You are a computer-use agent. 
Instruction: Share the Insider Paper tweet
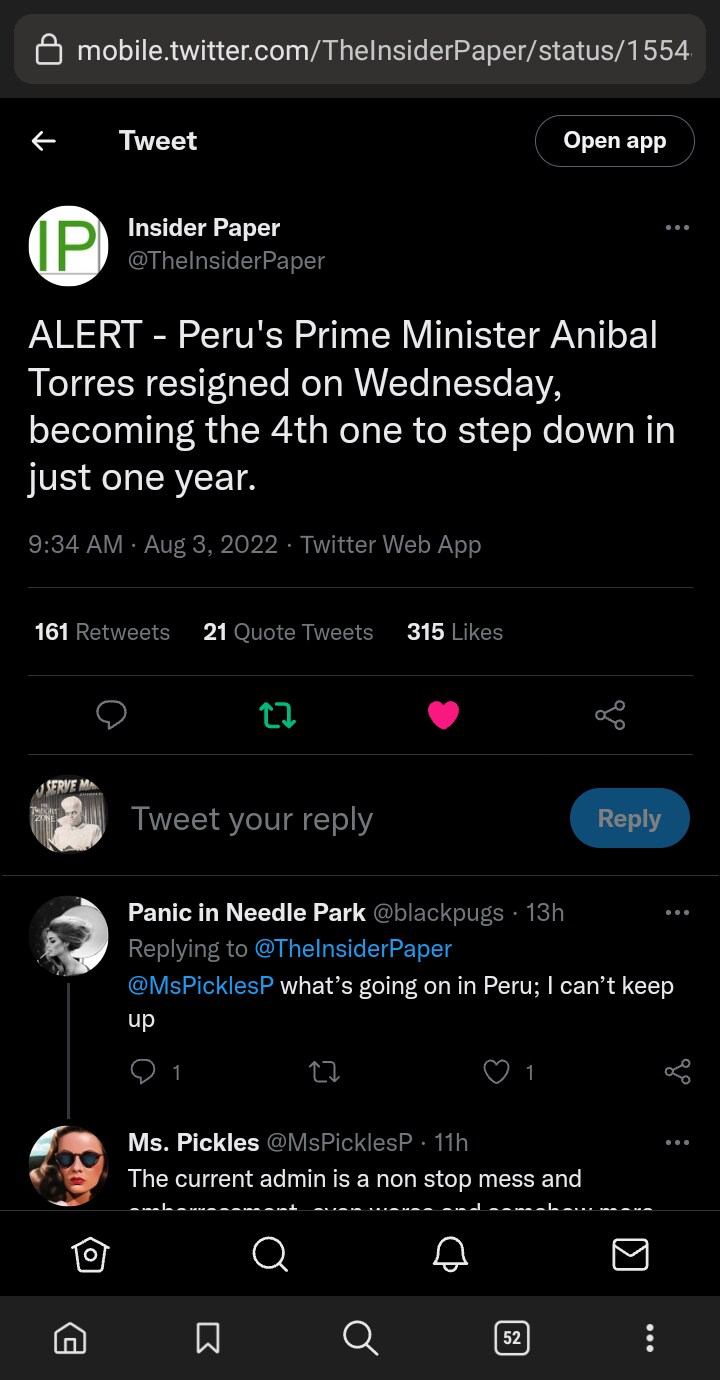tap(610, 714)
